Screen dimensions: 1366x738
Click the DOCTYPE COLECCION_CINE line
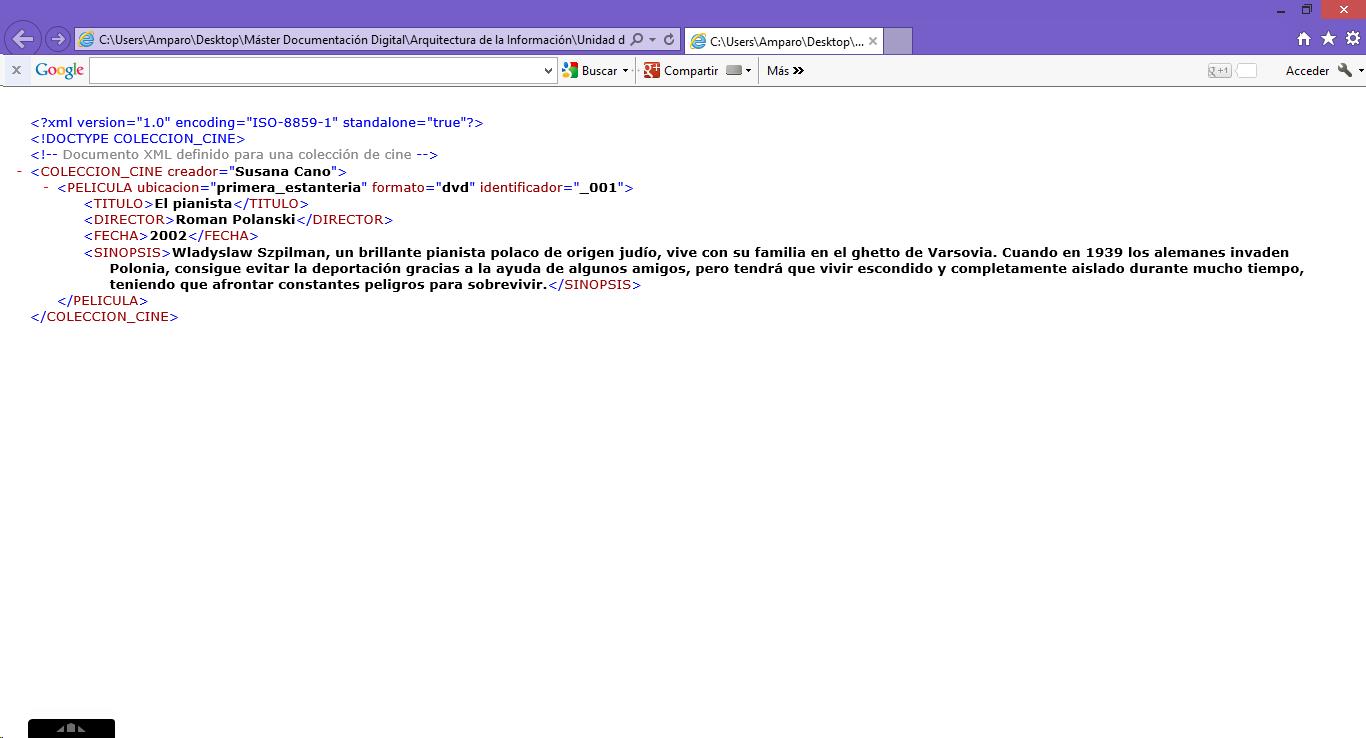138,139
